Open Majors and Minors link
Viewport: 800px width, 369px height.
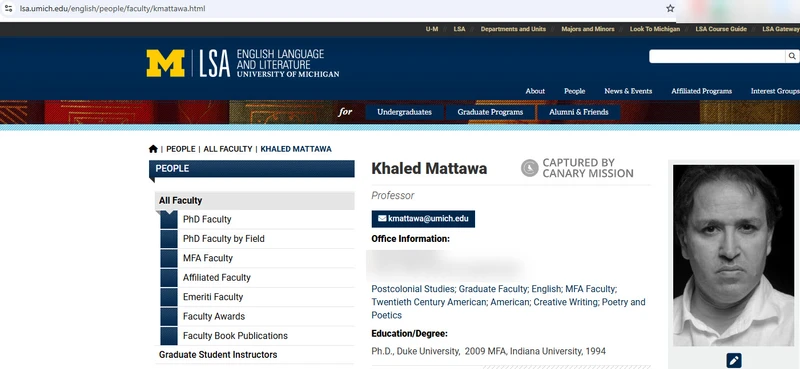pos(588,29)
